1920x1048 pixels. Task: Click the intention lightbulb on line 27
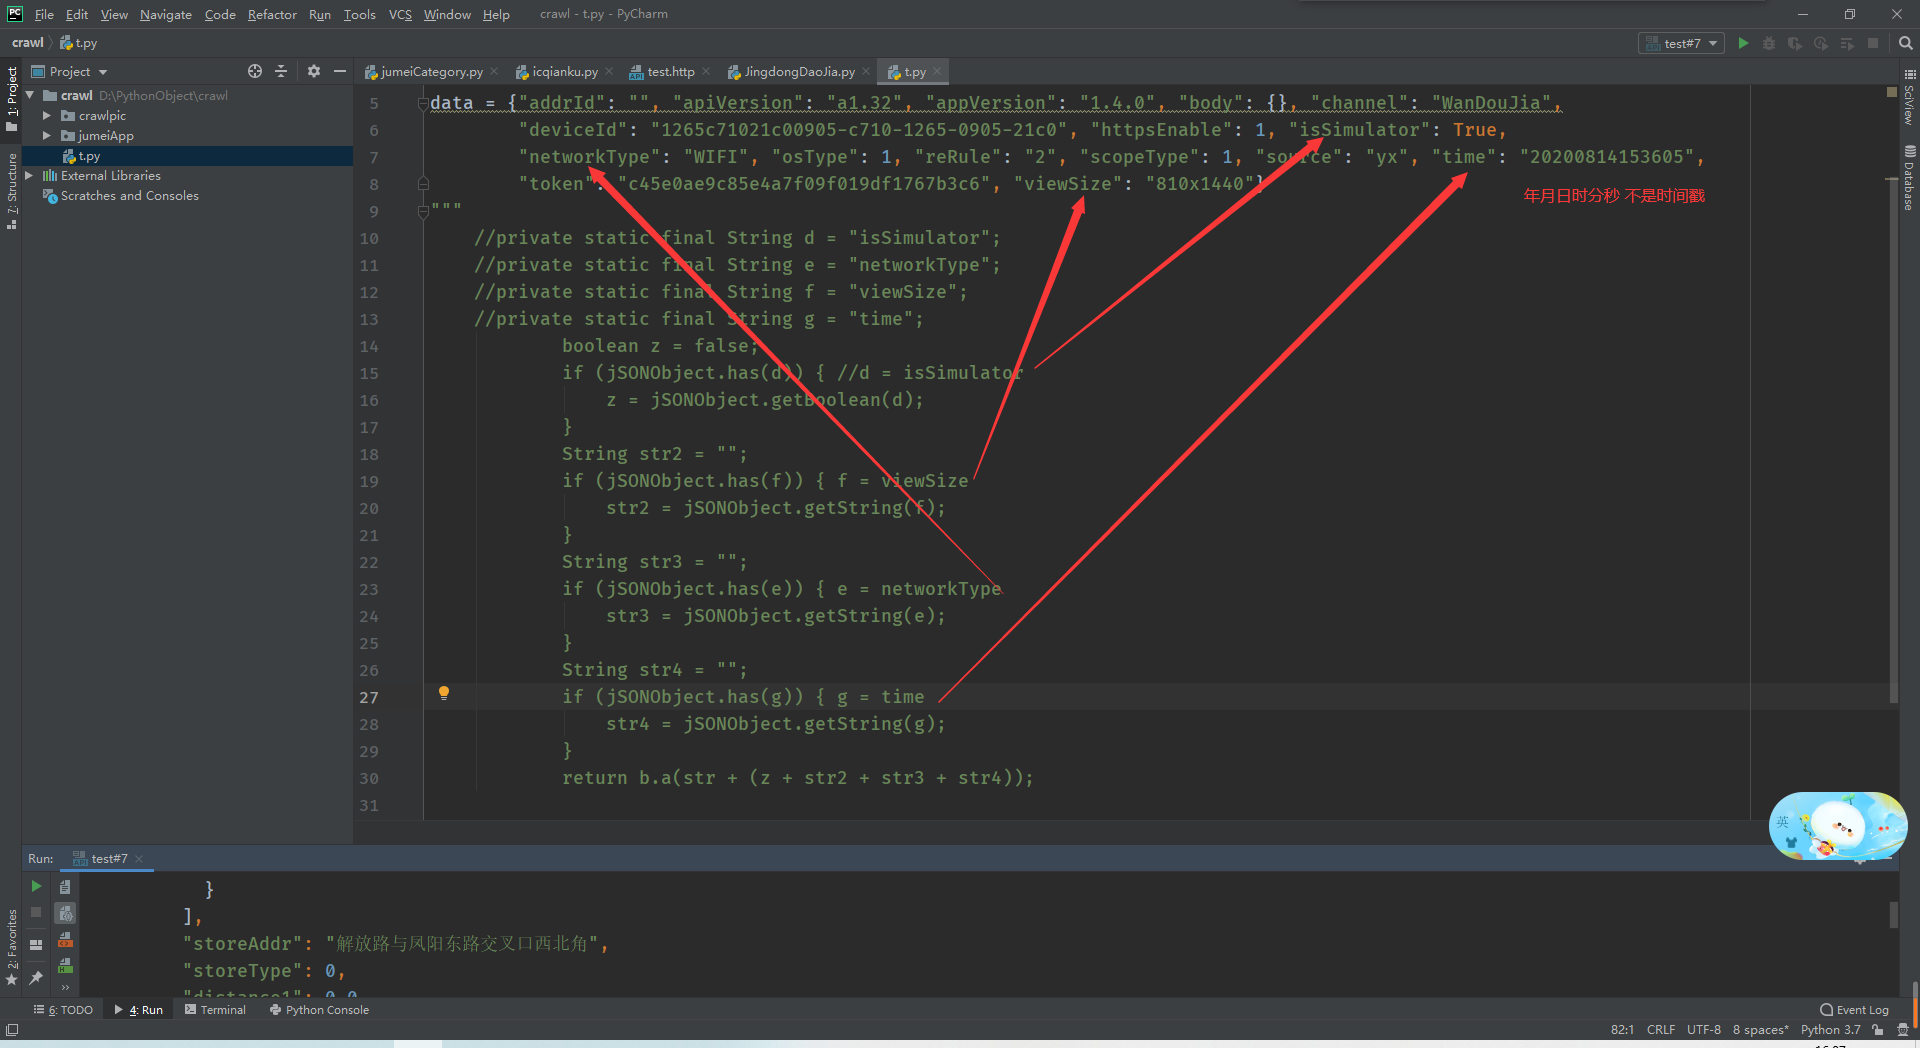coord(444,693)
